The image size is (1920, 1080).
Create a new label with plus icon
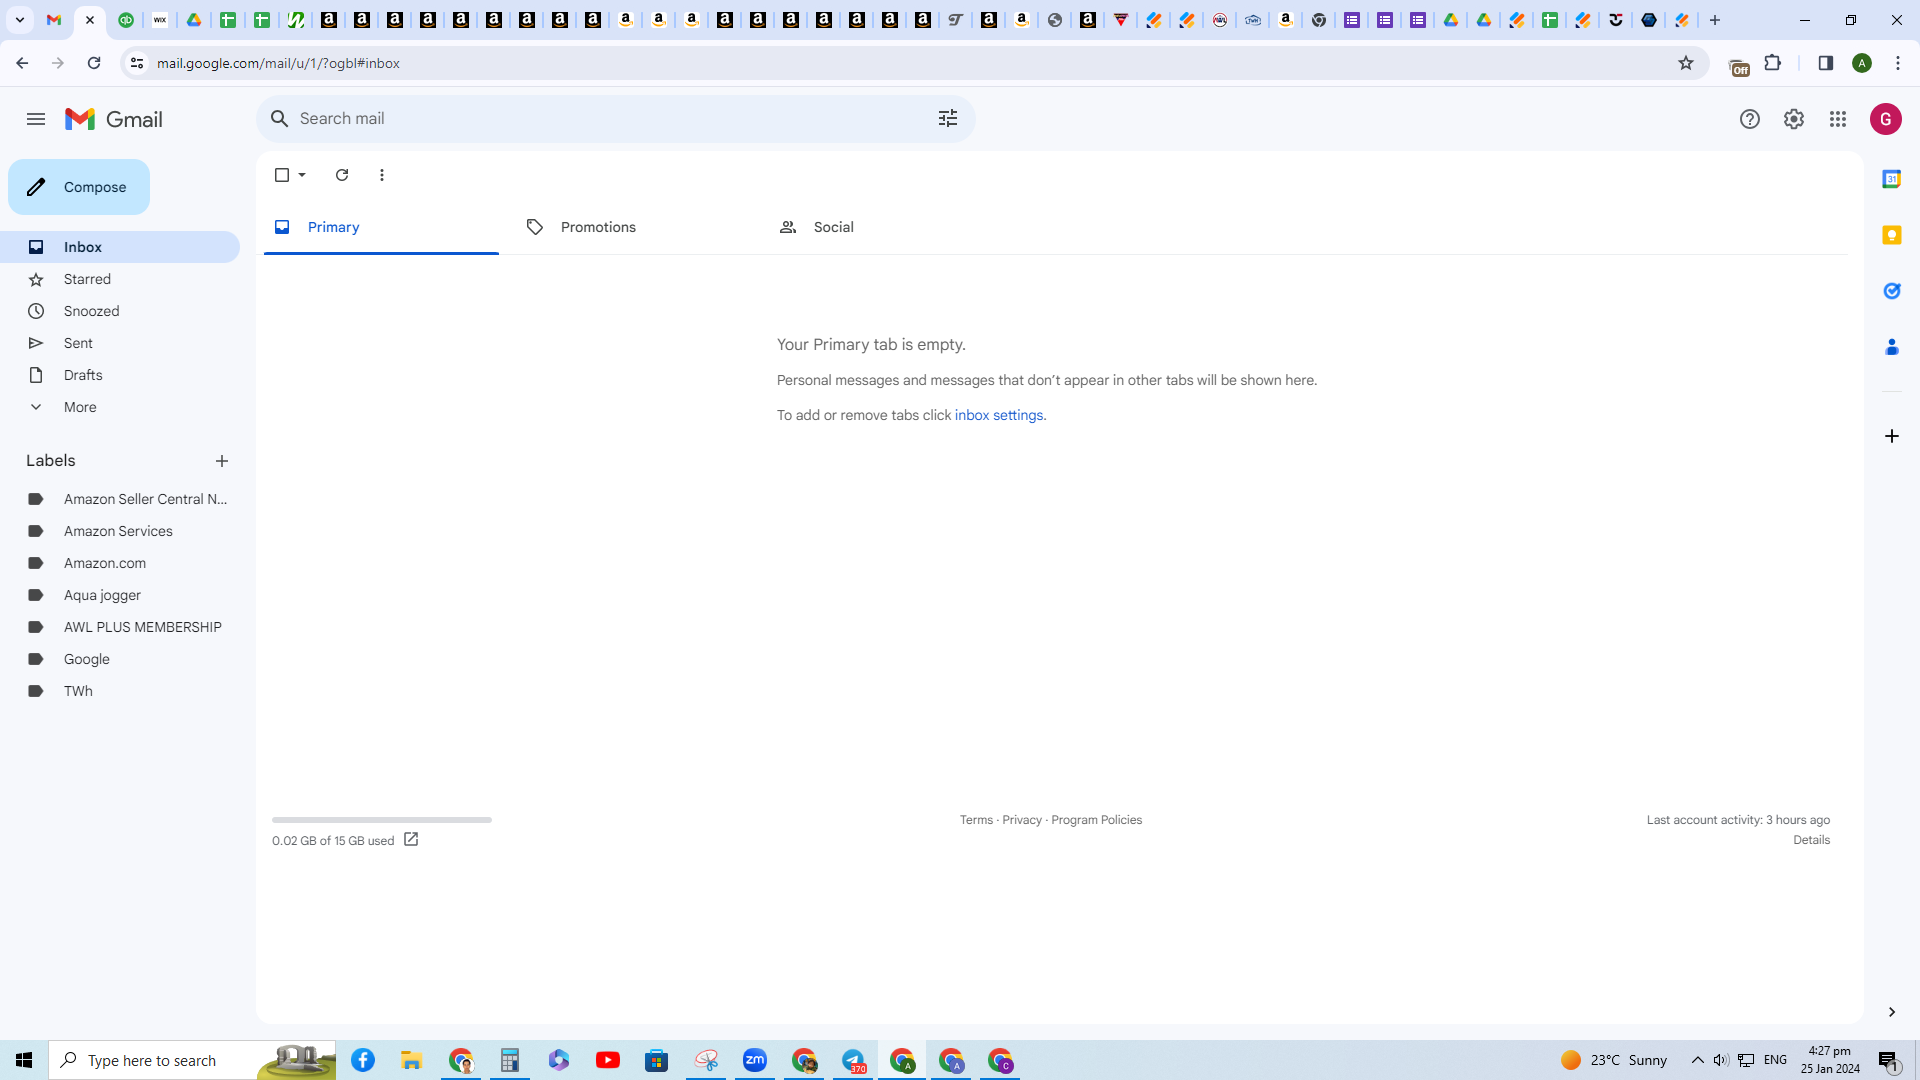tap(222, 461)
